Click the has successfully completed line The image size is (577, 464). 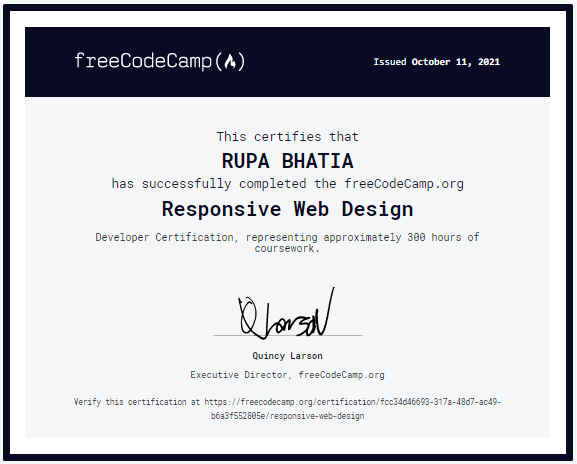(287, 184)
